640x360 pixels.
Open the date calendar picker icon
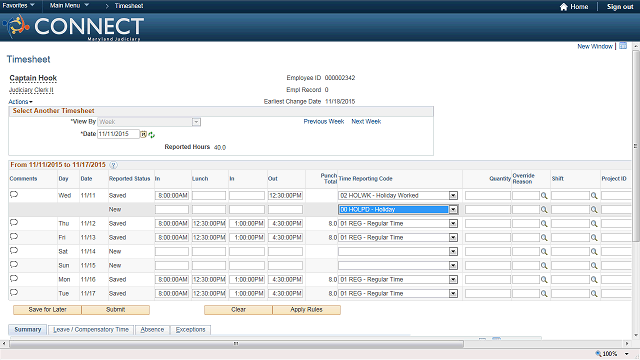click(x=144, y=134)
